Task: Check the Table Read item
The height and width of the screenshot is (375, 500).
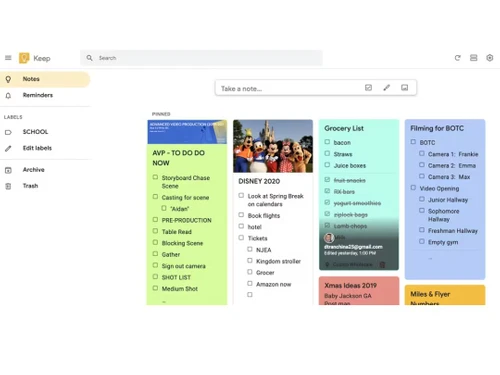Action: (x=155, y=231)
